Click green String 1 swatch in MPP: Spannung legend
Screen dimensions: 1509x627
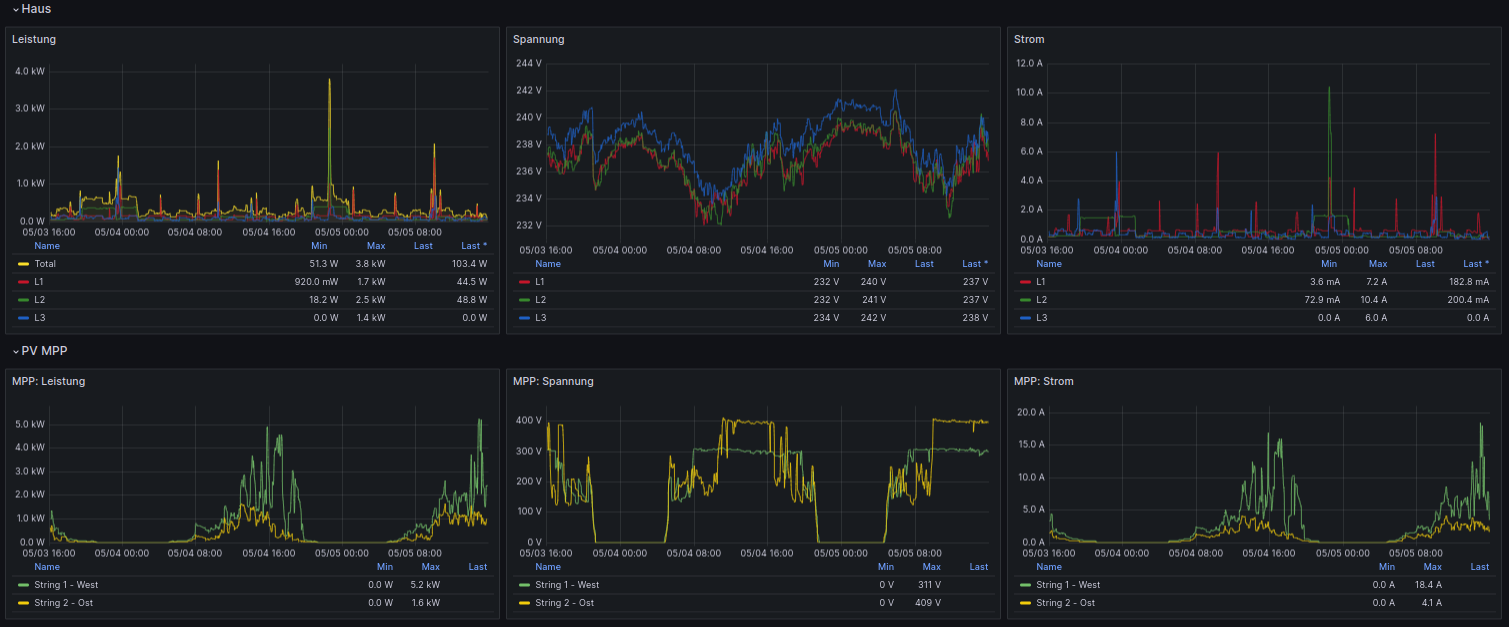coord(524,585)
